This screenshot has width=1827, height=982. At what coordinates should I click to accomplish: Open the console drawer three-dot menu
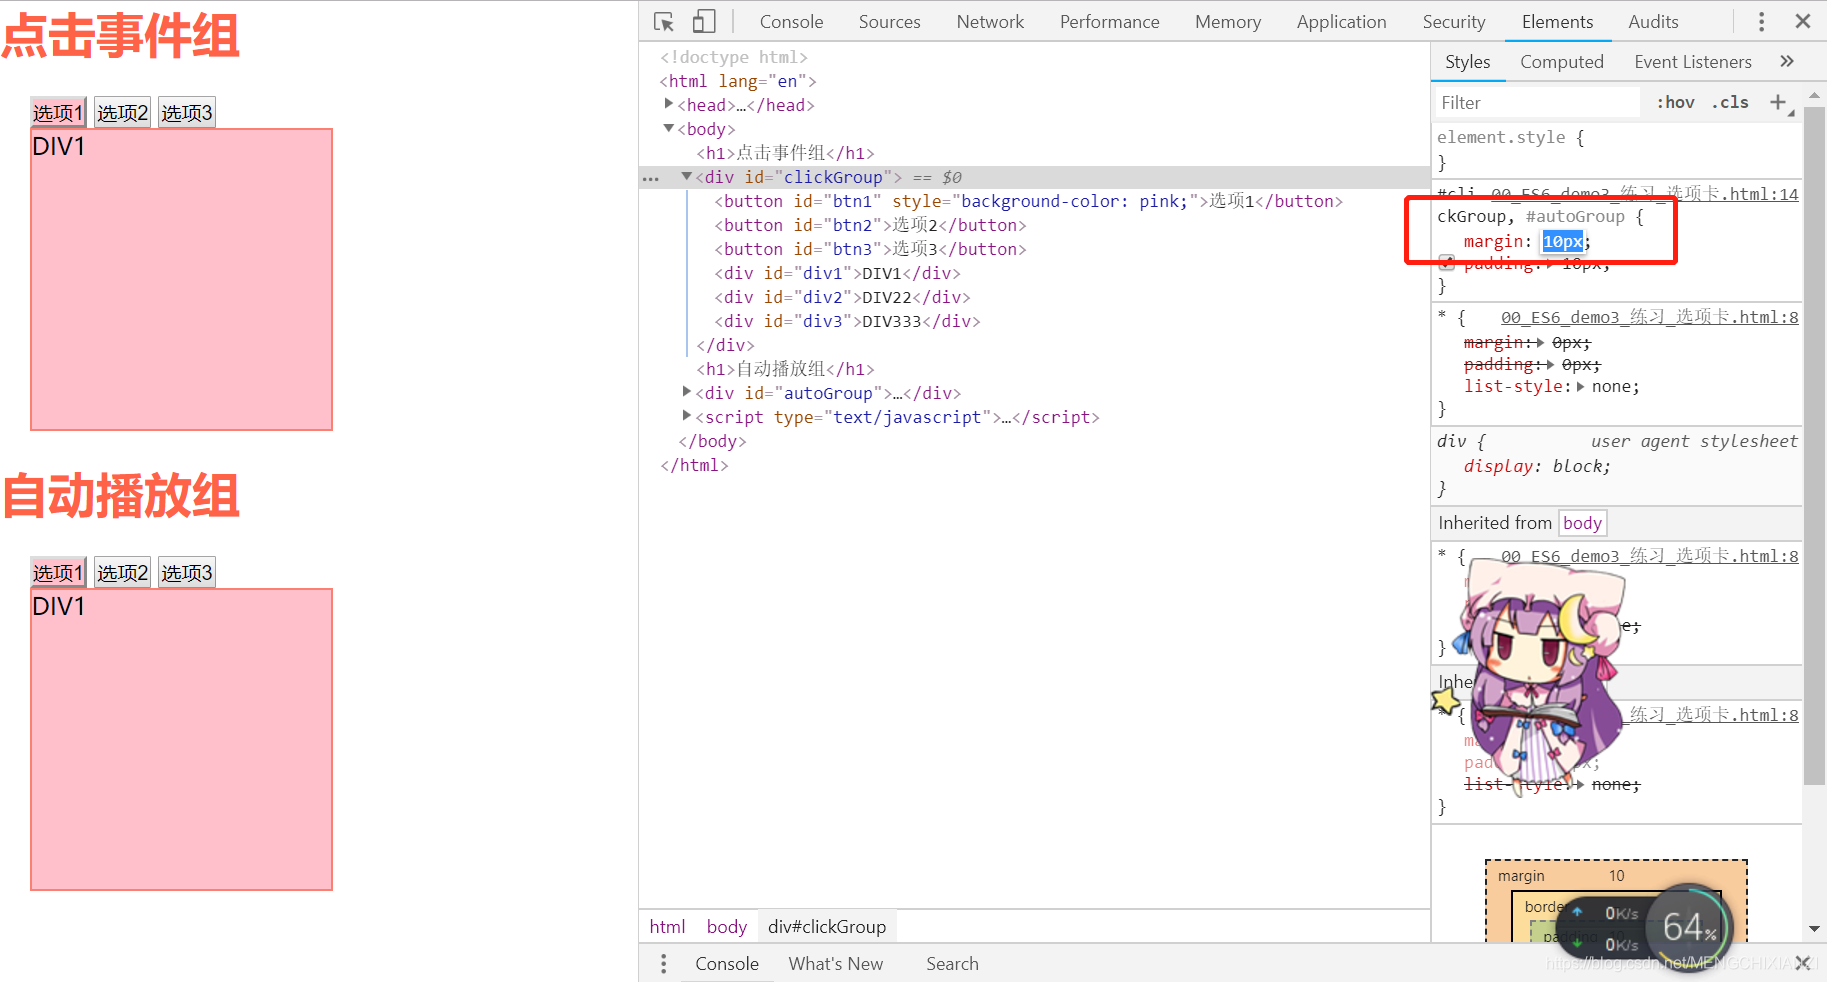click(x=663, y=963)
